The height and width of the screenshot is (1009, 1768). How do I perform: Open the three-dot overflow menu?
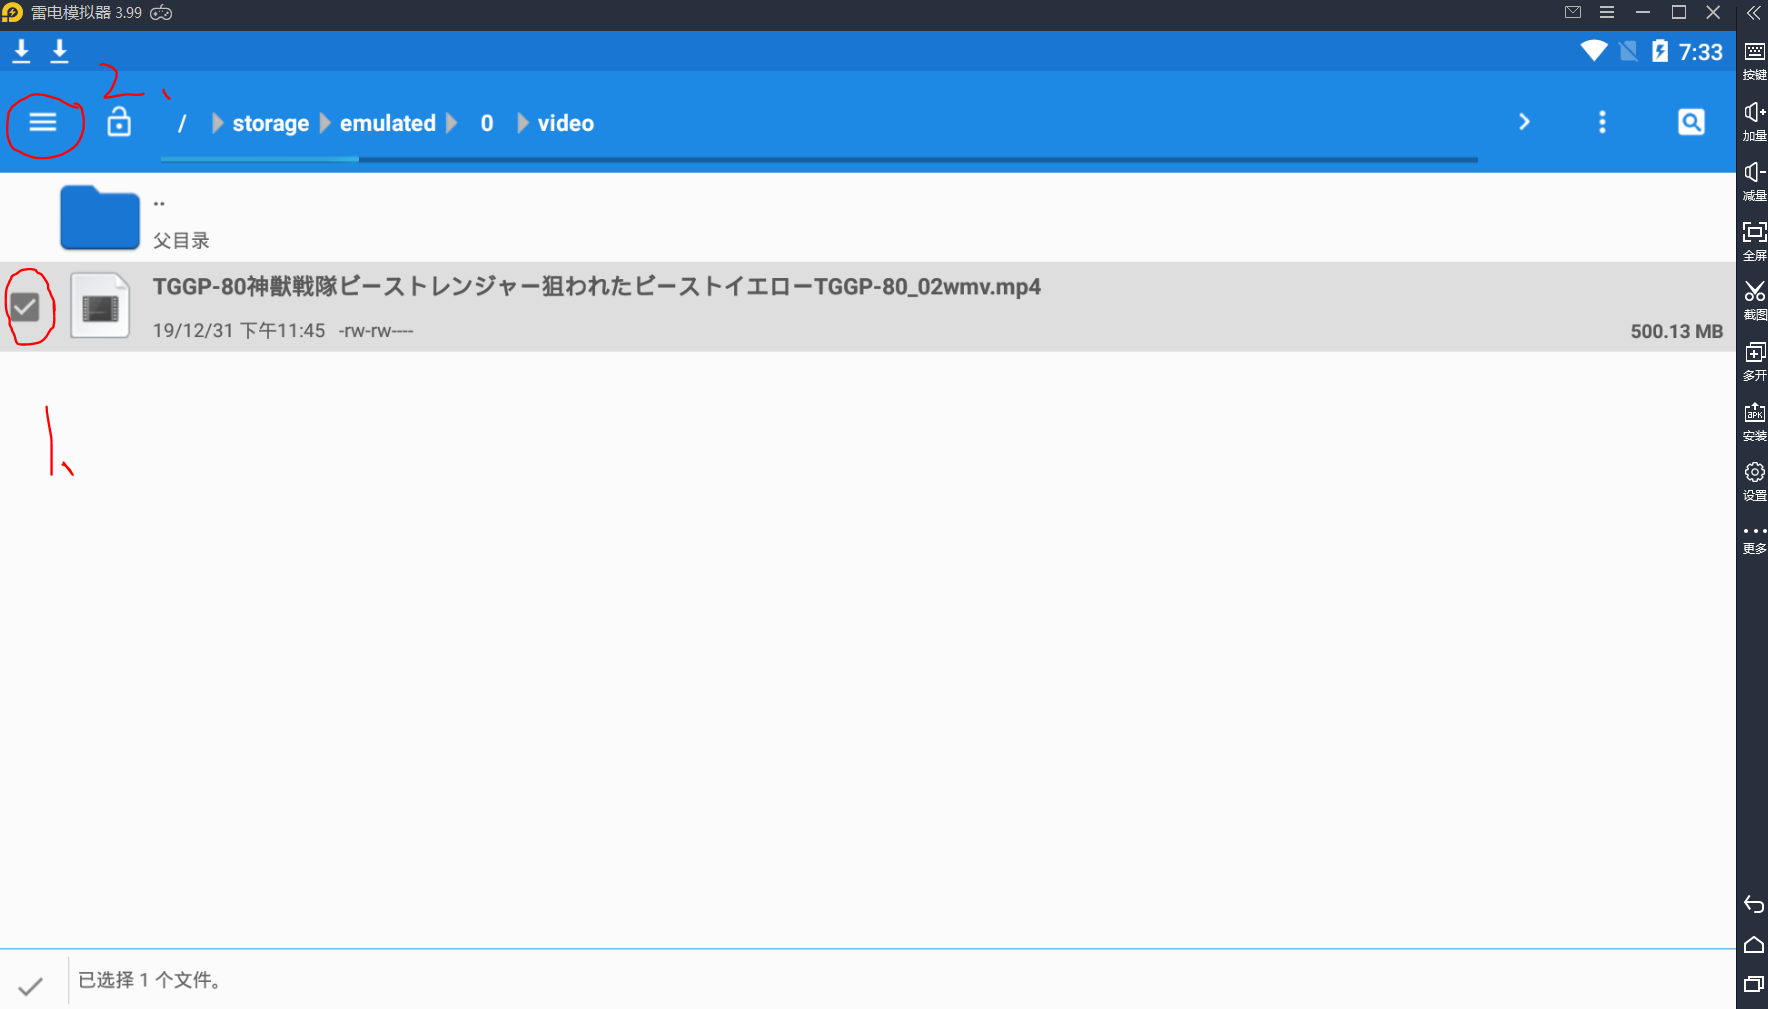tap(1602, 122)
